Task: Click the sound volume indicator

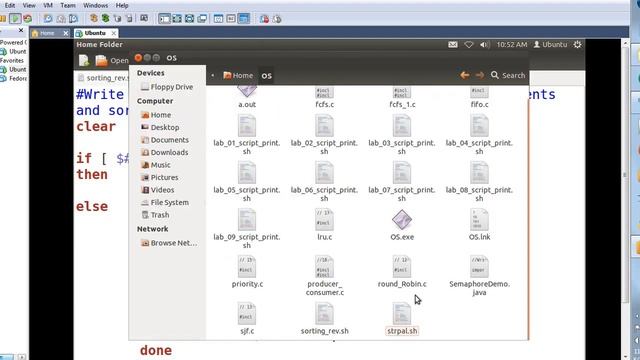Action: tap(484, 44)
